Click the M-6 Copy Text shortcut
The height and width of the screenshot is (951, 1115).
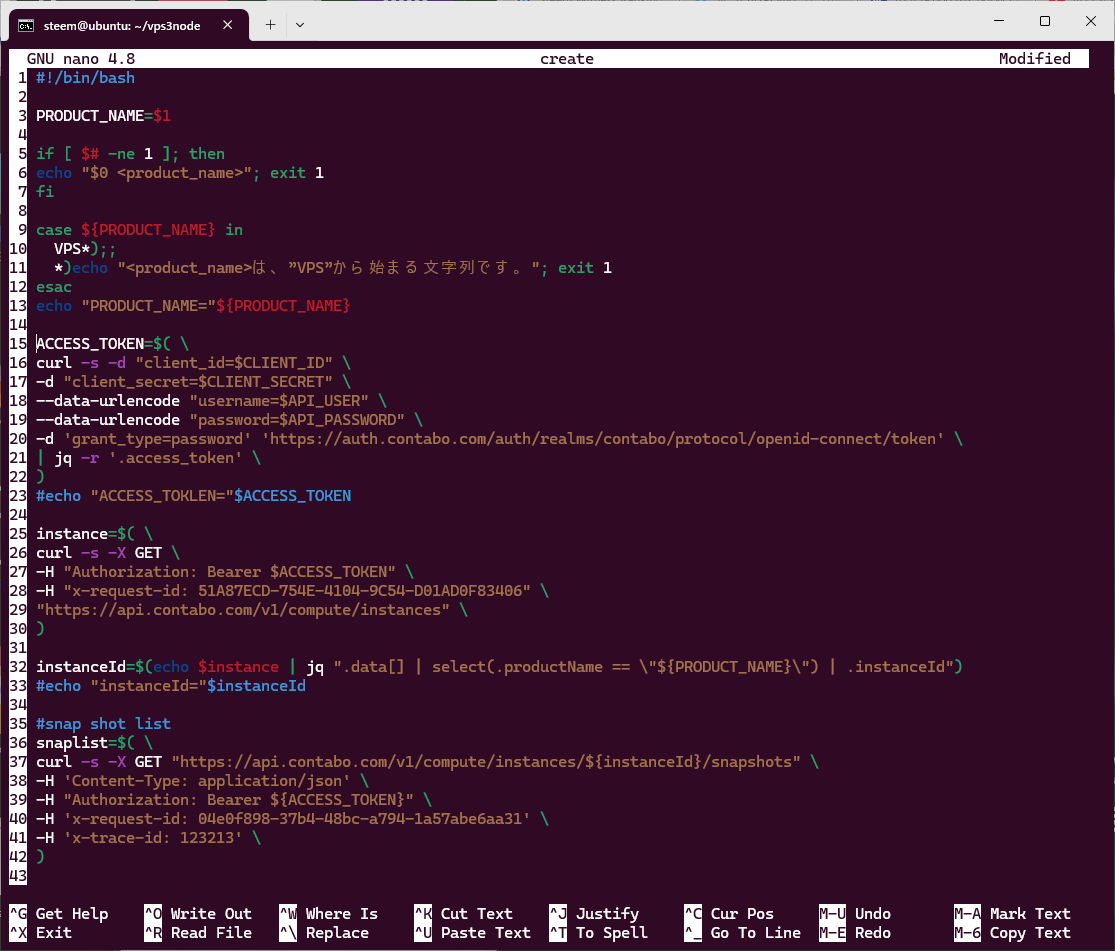tap(1012, 933)
